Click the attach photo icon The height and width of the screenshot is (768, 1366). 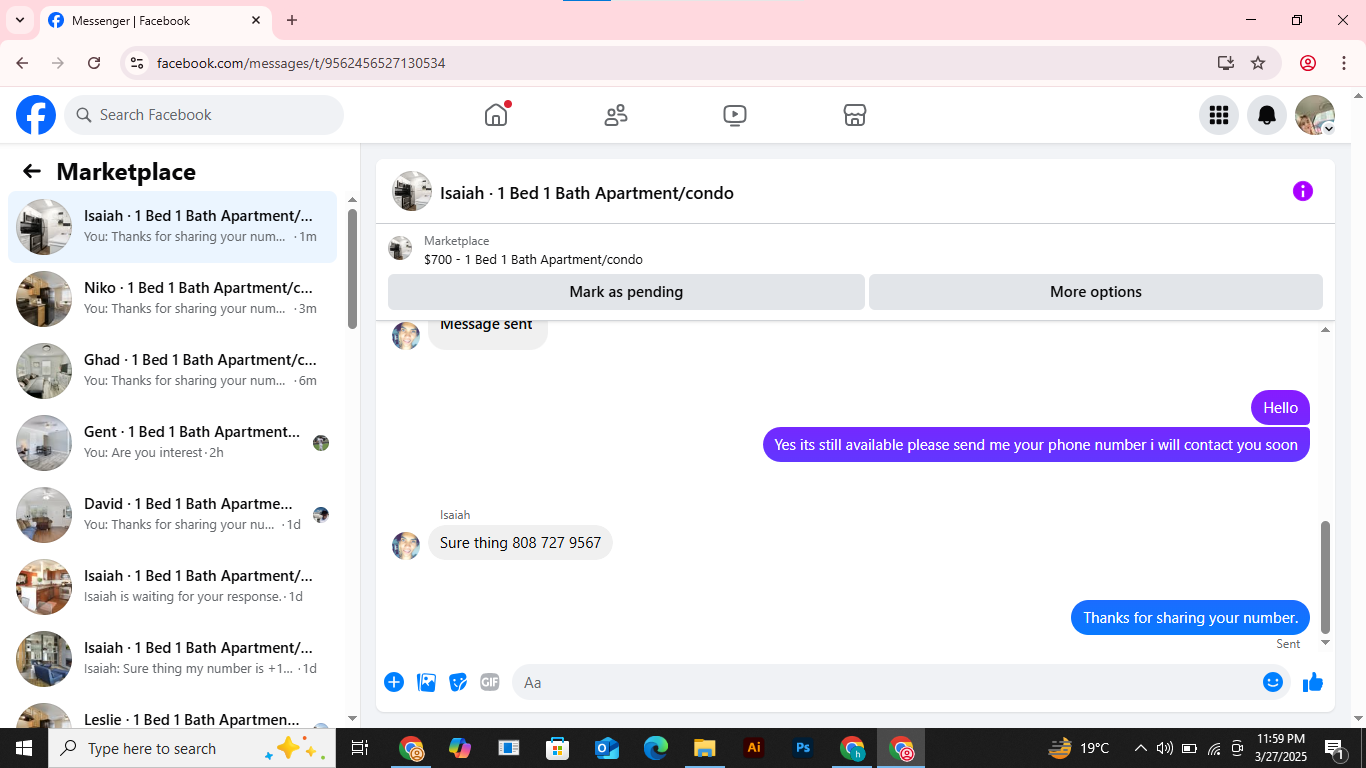tap(426, 682)
